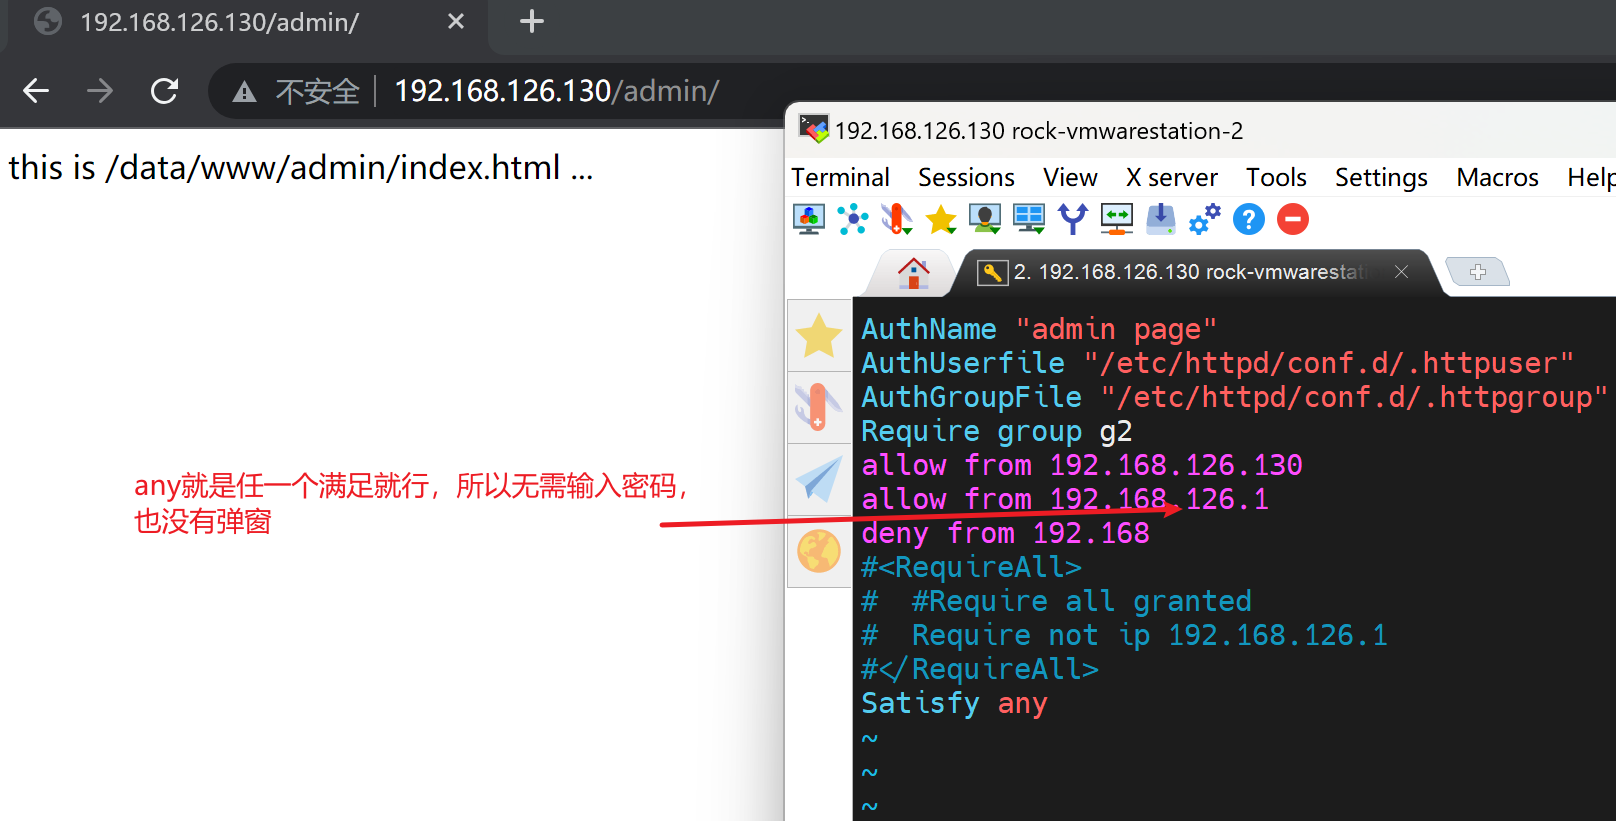Open the Terminal menu
The image size is (1616, 821).
tap(840, 178)
